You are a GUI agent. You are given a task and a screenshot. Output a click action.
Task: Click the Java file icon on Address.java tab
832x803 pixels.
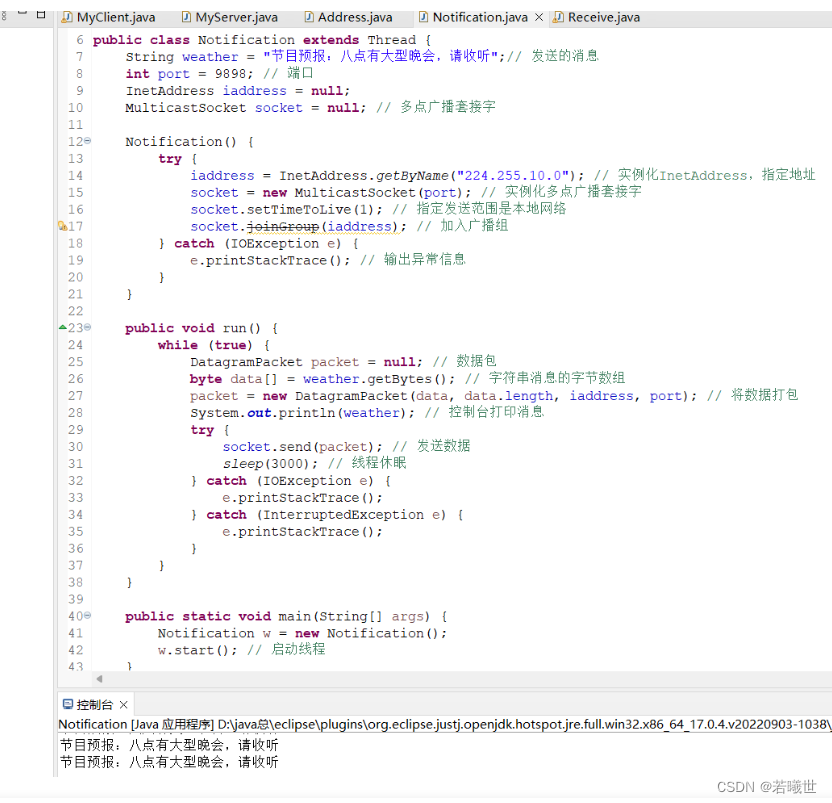(309, 18)
